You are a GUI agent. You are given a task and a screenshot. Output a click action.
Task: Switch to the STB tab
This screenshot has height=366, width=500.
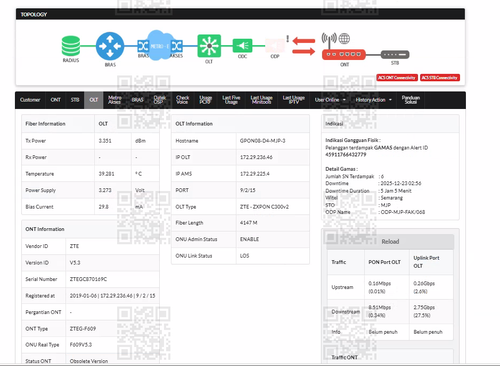[75, 100]
